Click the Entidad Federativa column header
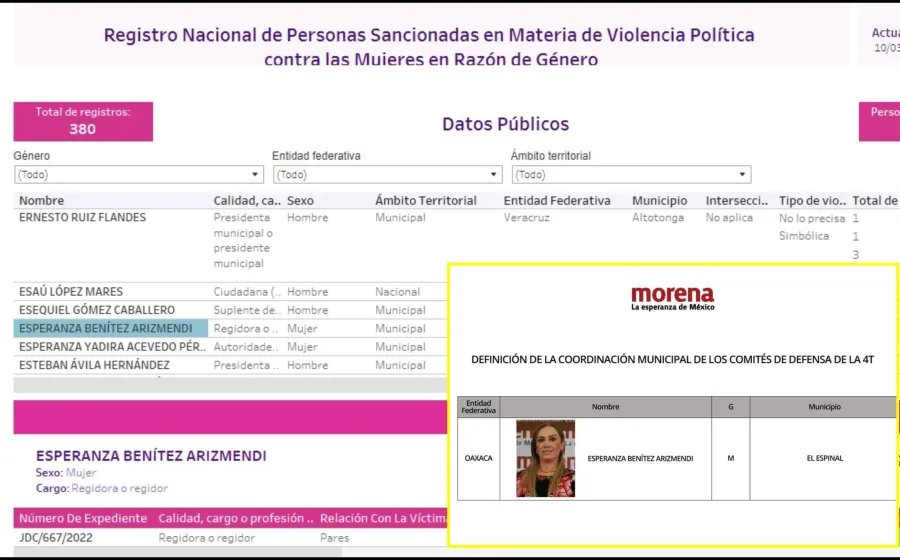The width and height of the screenshot is (900, 560). (x=557, y=200)
